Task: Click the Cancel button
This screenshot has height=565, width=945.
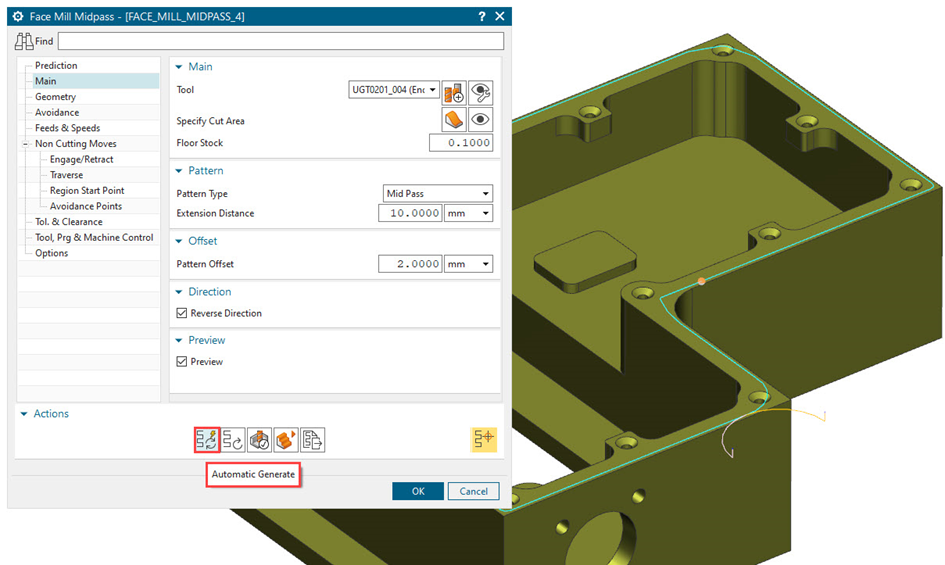Action: click(473, 491)
